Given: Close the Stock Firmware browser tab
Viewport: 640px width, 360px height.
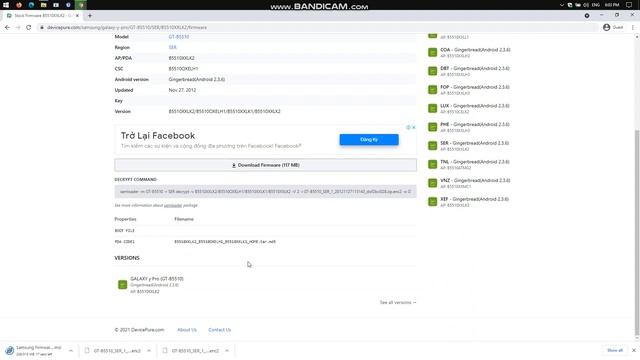Looking at the screenshot, I should (x=77, y=16).
